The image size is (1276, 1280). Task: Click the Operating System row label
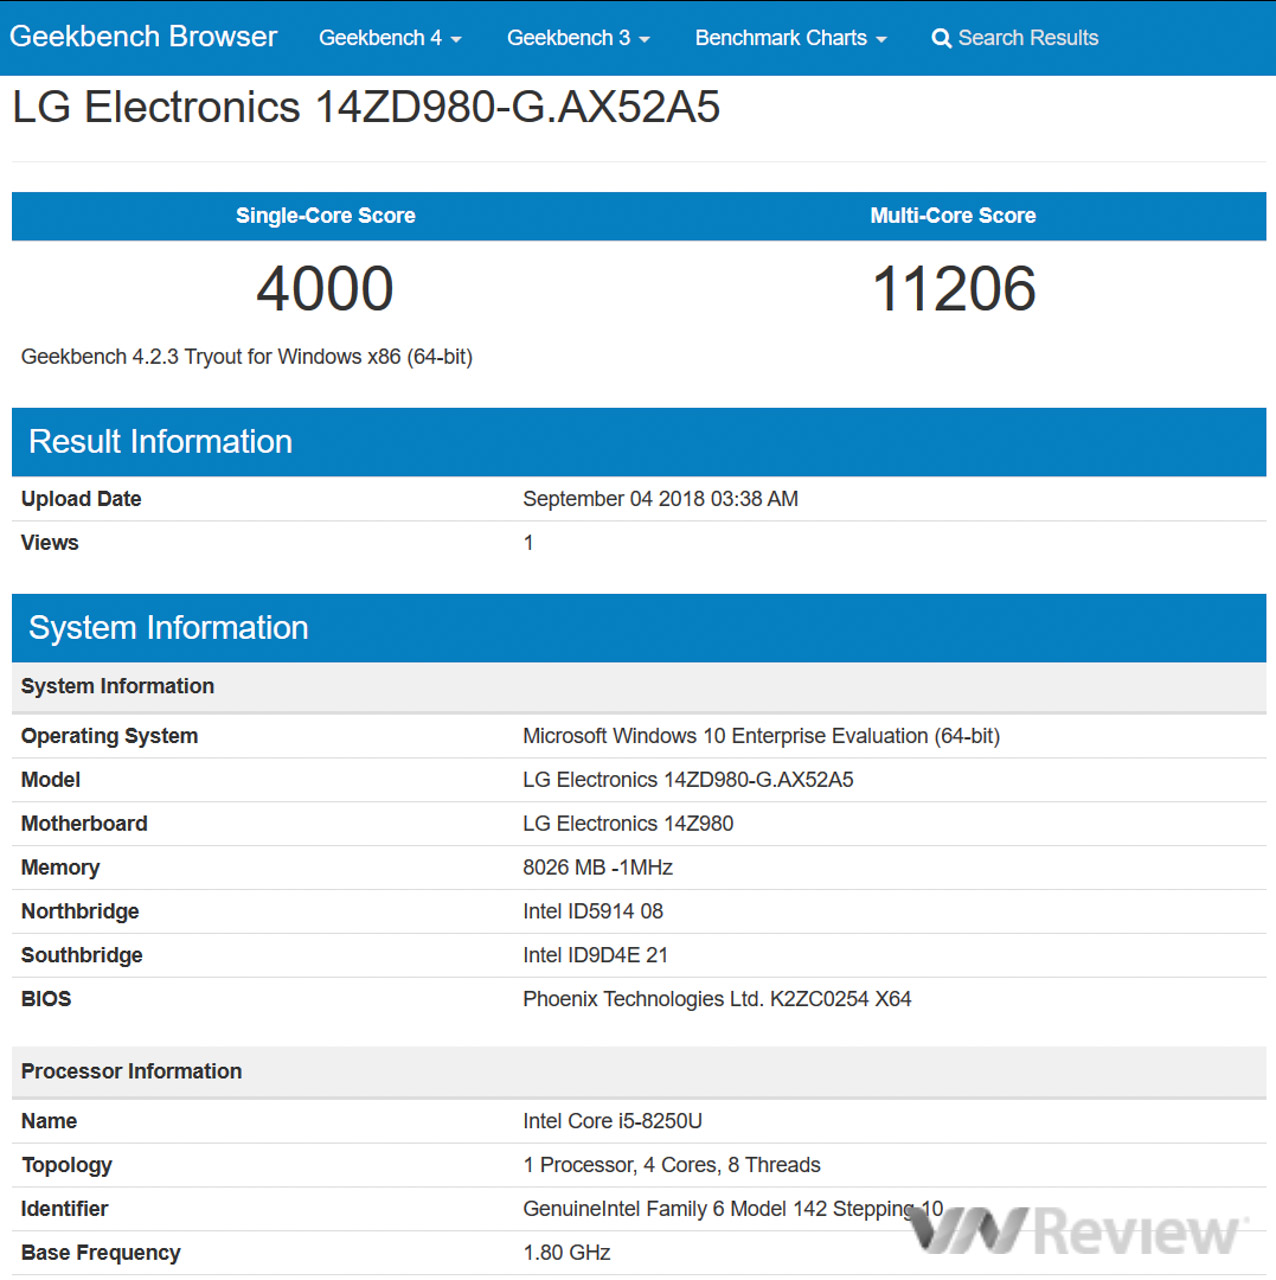coord(109,736)
